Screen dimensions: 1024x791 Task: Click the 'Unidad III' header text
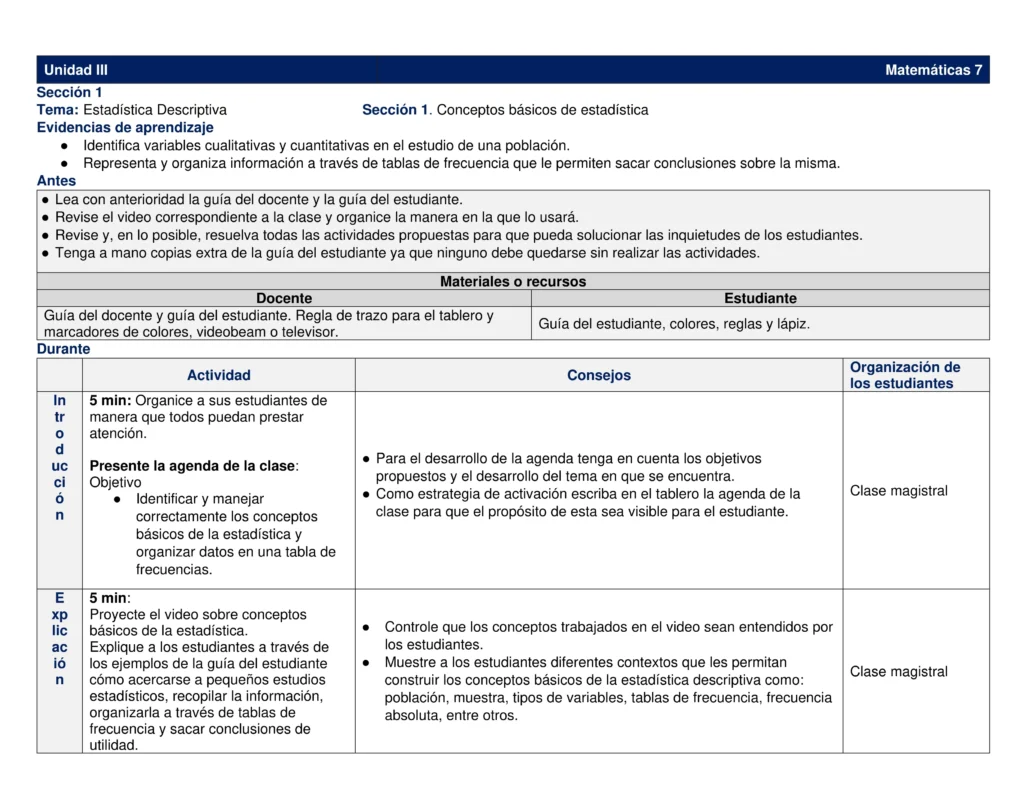[x=76, y=70]
